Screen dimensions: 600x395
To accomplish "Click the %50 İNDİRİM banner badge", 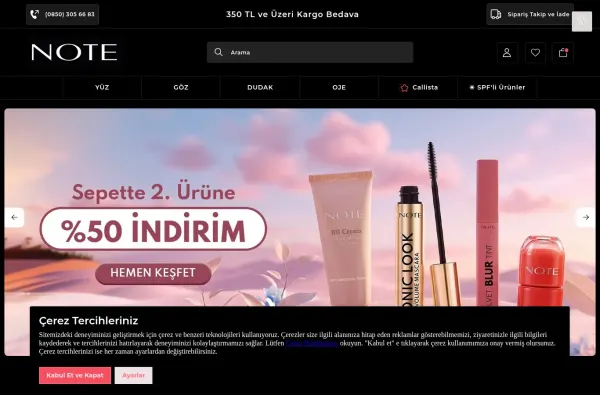I will [x=153, y=229].
